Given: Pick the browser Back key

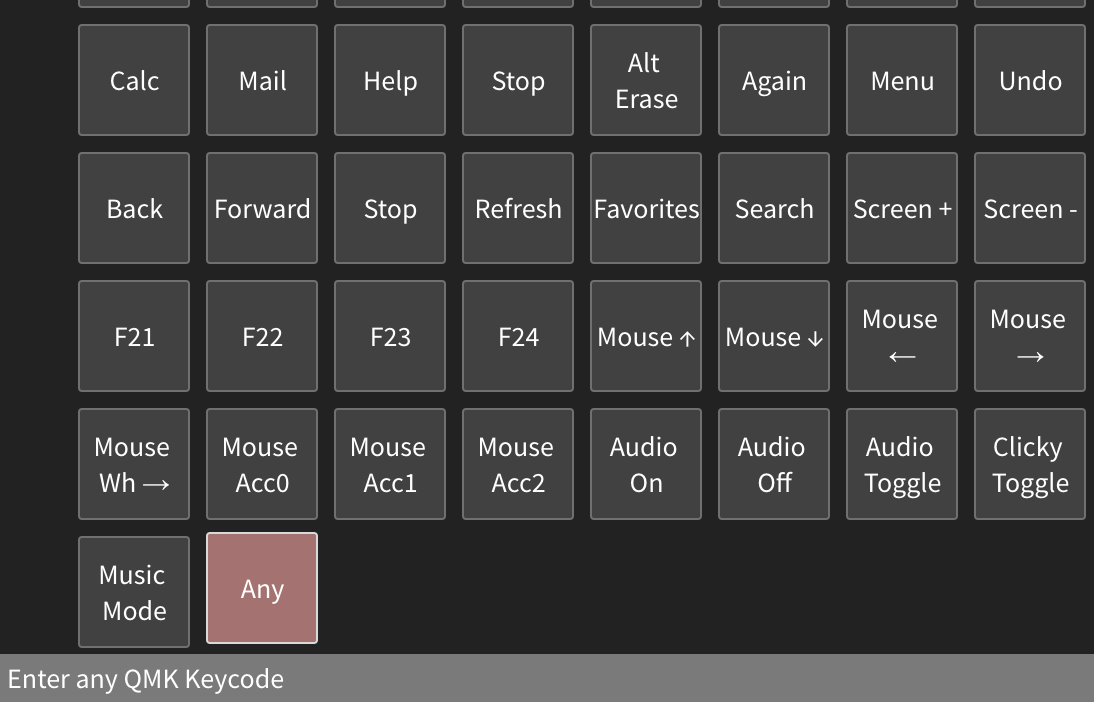Looking at the screenshot, I should (x=133, y=208).
